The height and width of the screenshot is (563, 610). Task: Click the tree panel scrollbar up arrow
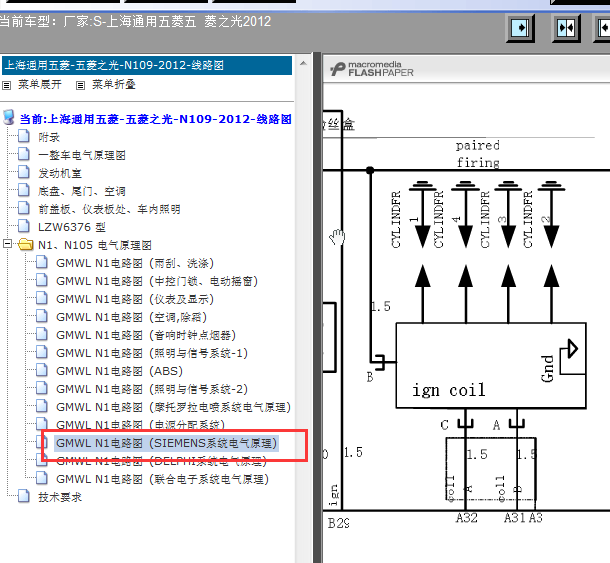tap(303, 63)
